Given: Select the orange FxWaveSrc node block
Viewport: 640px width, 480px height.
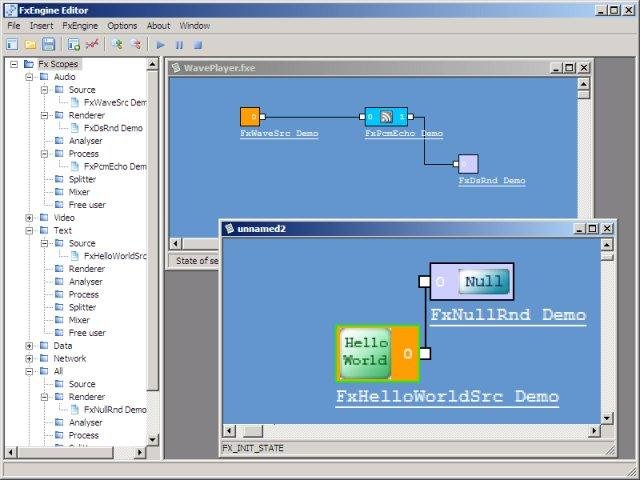Looking at the screenshot, I should (x=250, y=117).
